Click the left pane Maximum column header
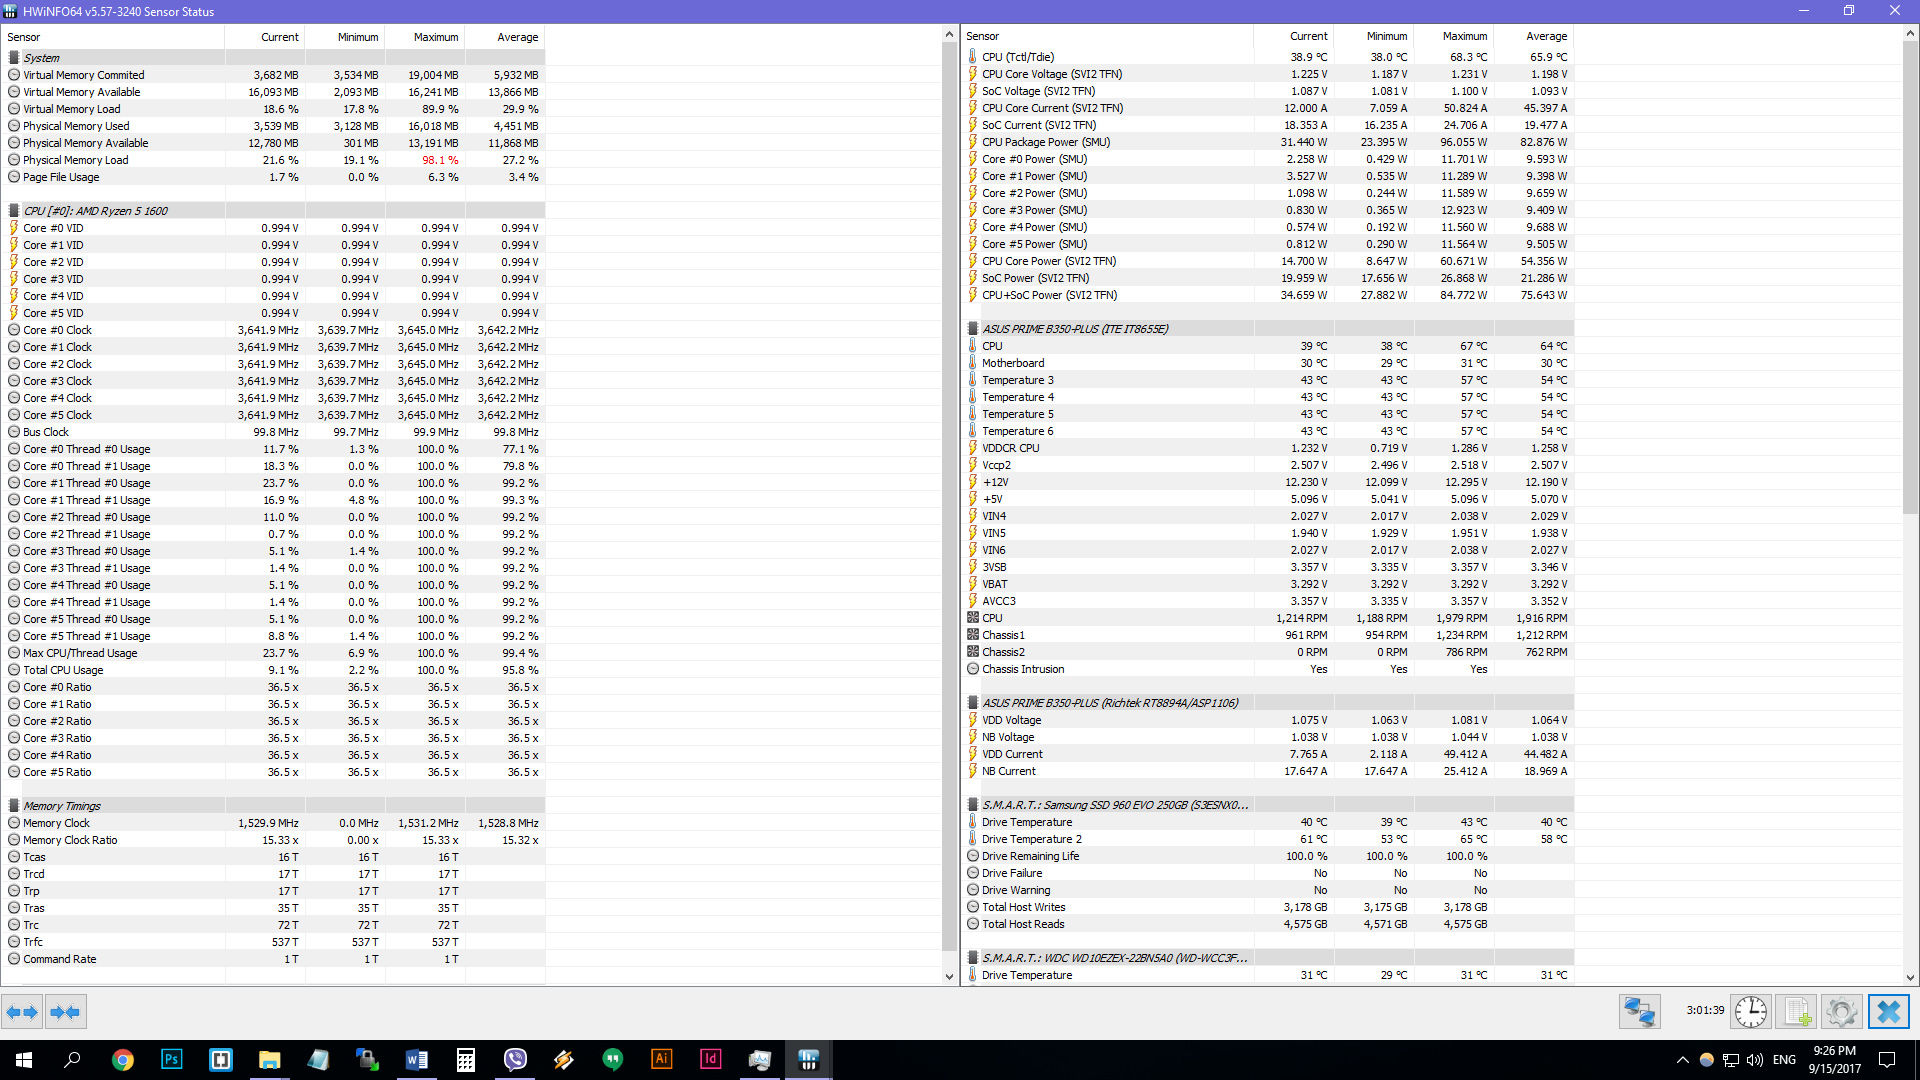Screen dimensions: 1920x1080 tap(436, 37)
